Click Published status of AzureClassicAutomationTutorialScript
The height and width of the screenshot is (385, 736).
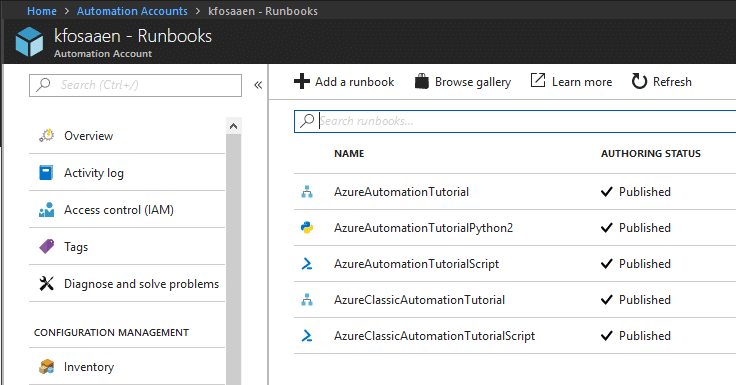(x=644, y=336)
